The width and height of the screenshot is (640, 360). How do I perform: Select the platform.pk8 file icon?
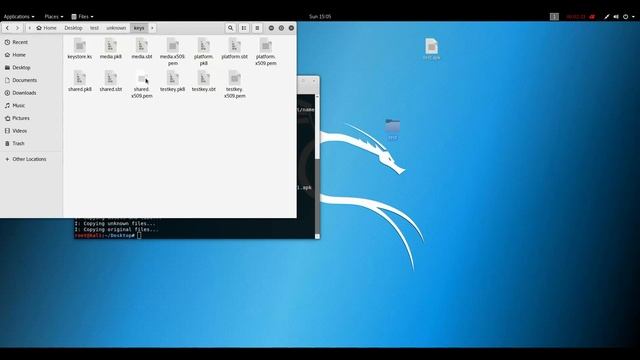click(204, 46)
